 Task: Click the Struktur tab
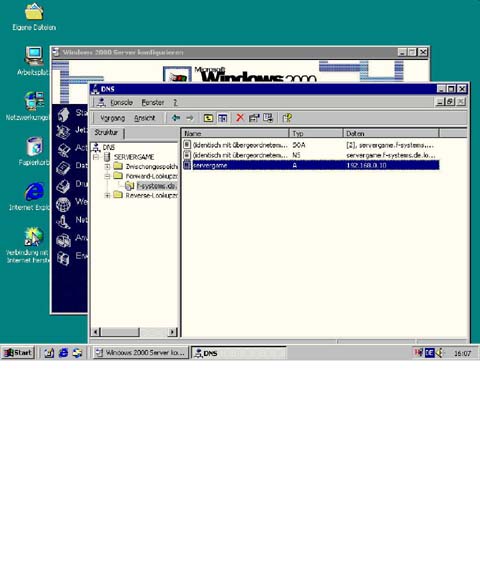click(106, 132)
